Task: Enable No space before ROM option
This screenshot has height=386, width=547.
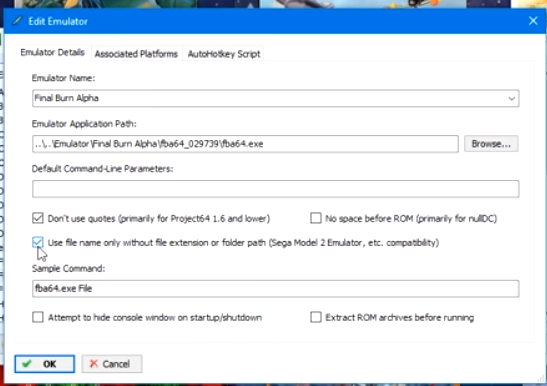Action: [316, 218]
